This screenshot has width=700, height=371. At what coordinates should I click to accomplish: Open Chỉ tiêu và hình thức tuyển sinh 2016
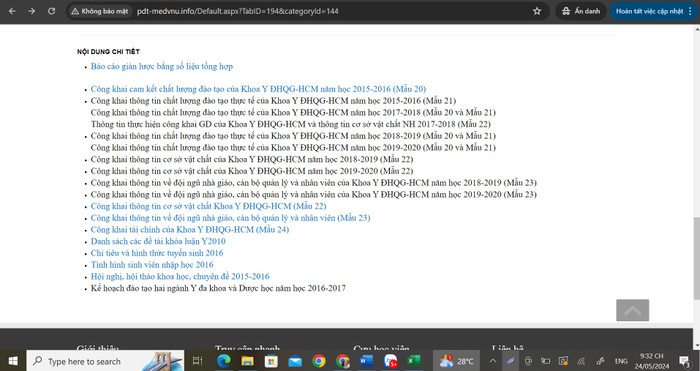pyautogui.click(x=157, y=253)
